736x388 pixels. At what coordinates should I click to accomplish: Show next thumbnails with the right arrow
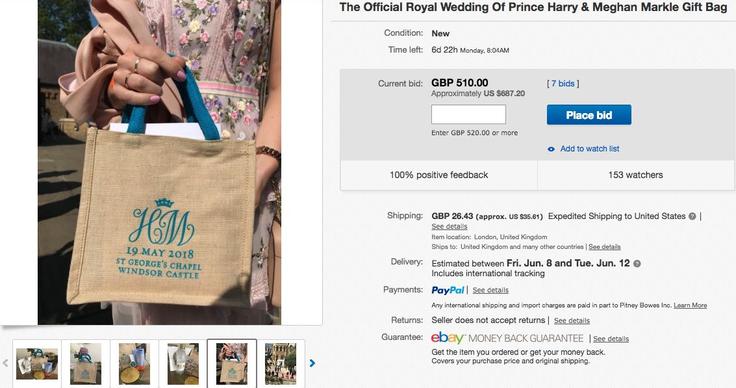click(x=312, y=363)
